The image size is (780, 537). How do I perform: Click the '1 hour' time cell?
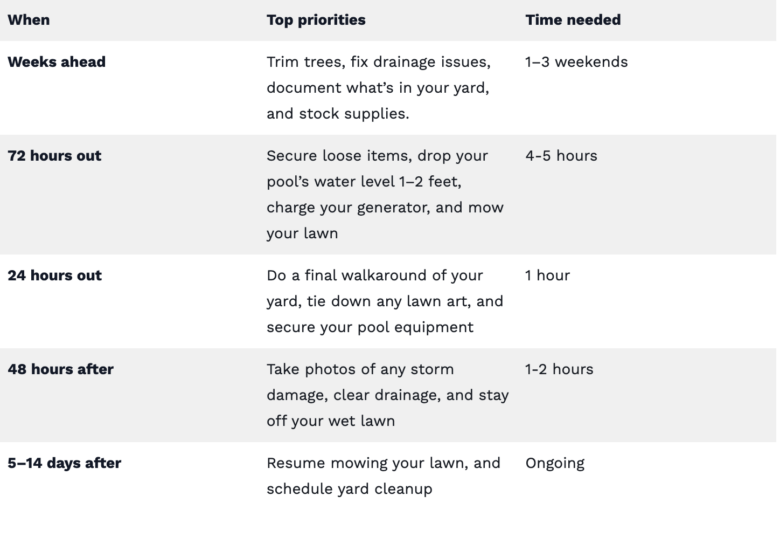tap(547, 275)
